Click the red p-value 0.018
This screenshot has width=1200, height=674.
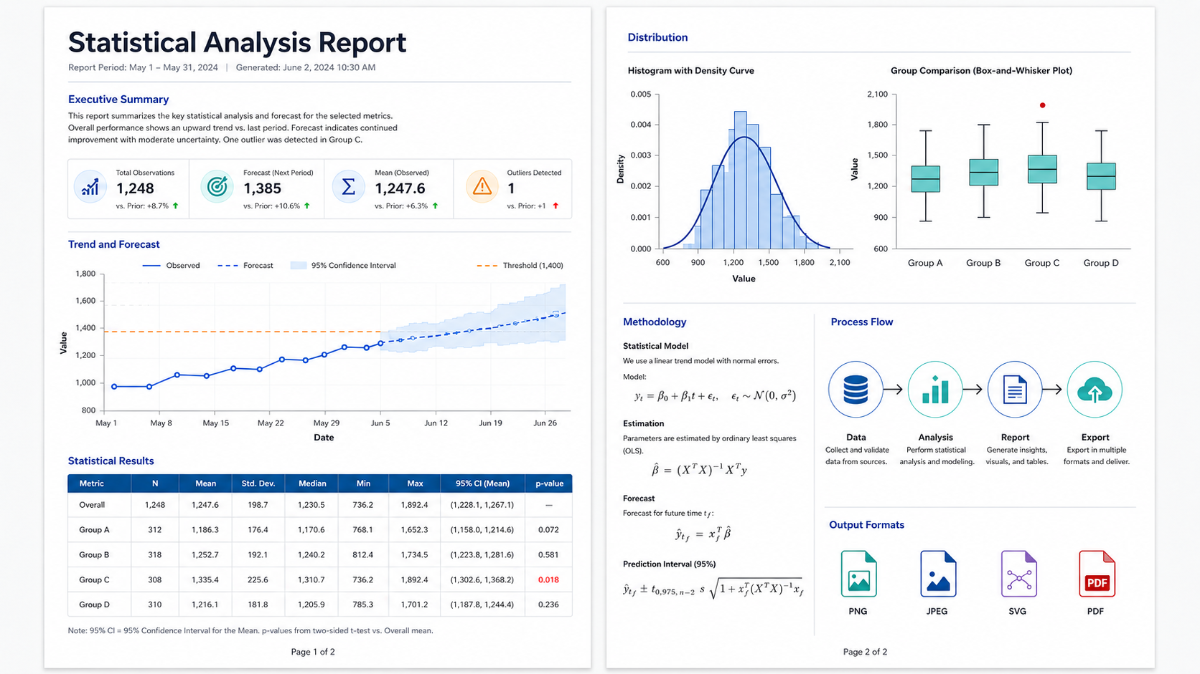[x=548, y=580]
